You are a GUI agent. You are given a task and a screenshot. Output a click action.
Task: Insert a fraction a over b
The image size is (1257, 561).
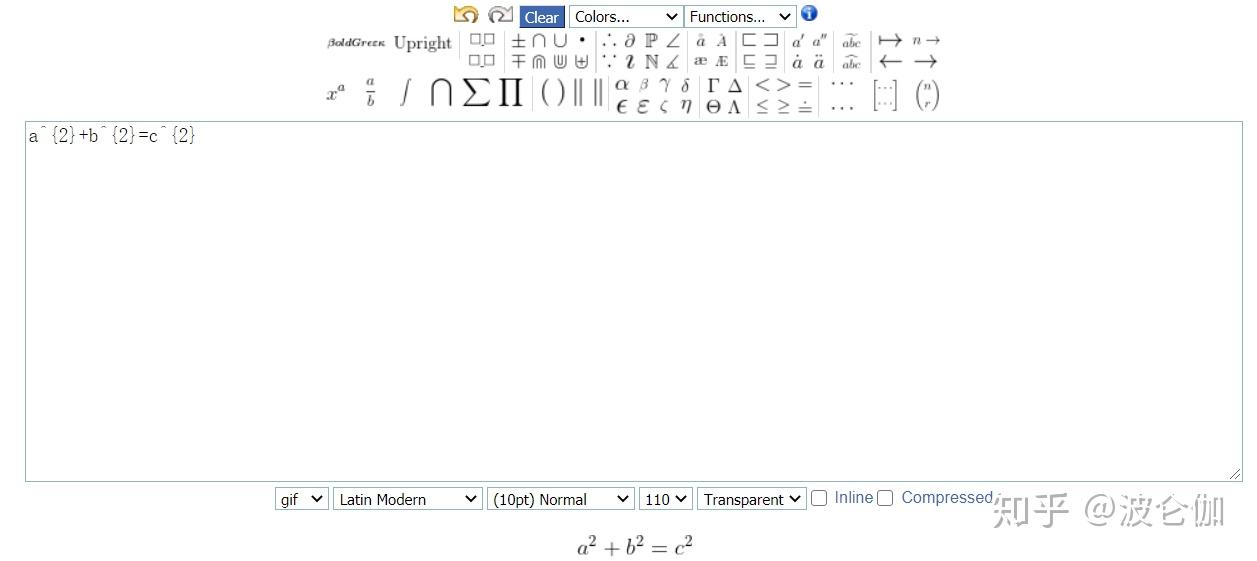[x=370, y=92]
